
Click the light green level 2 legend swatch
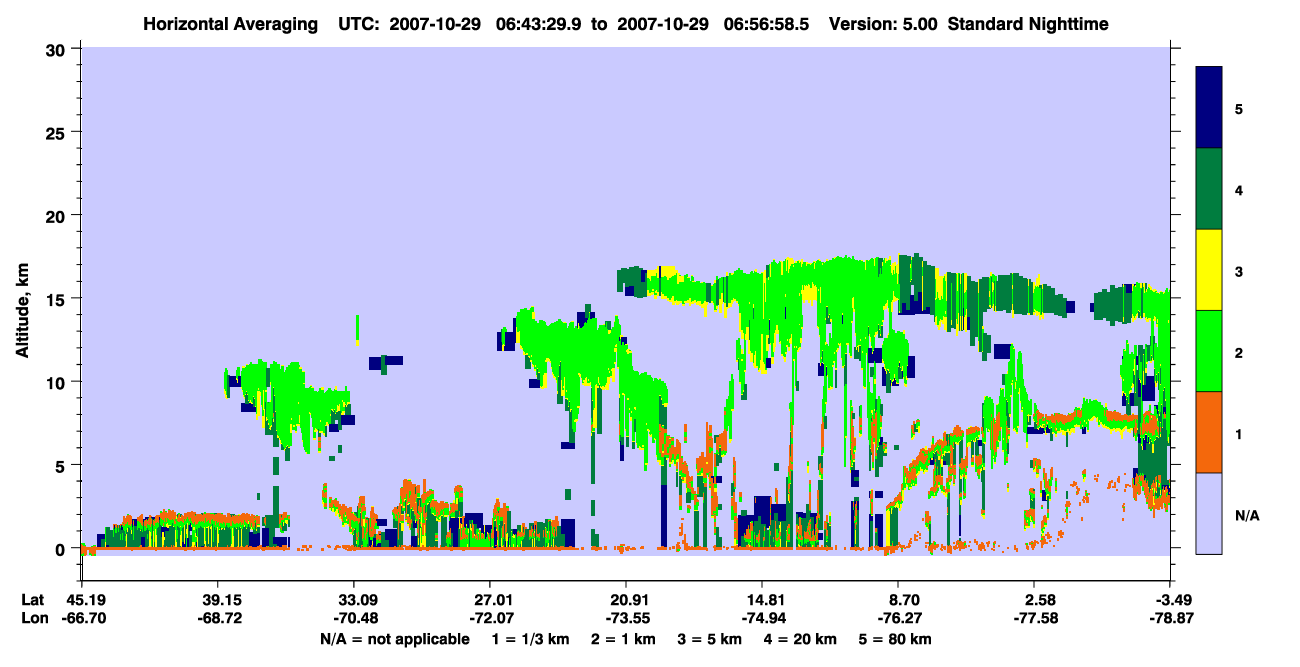click(x=1209, y=351)
